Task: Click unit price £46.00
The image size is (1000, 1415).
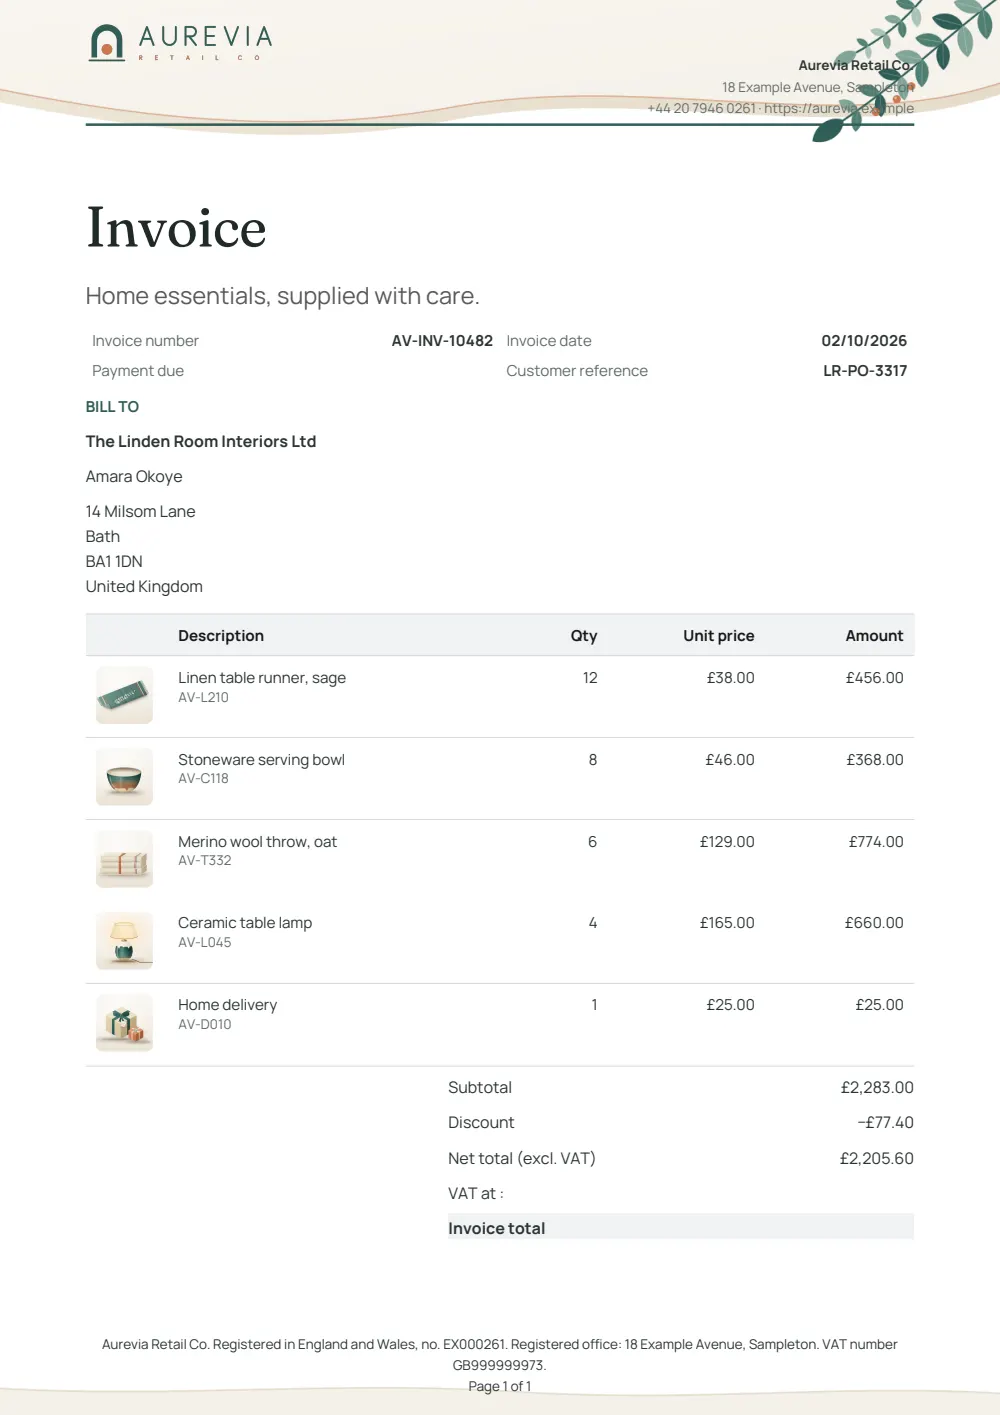Action: click(730, 760)
